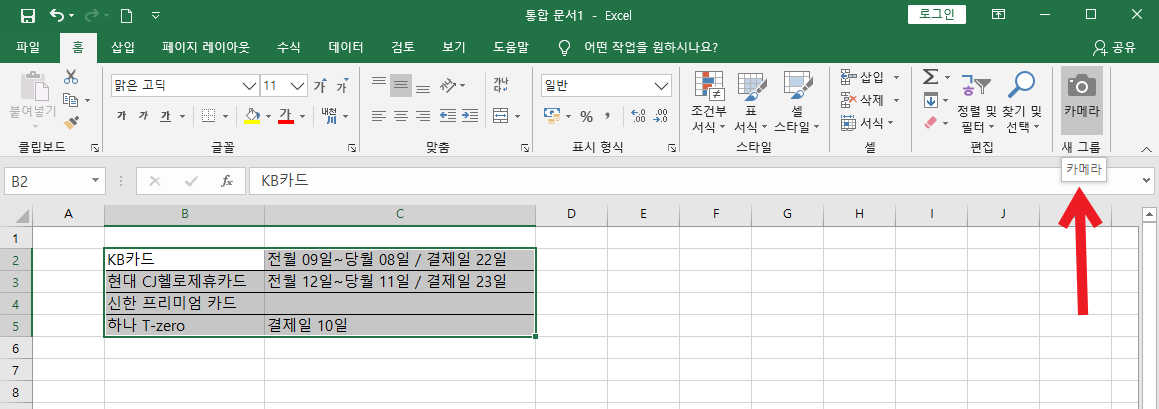The image size is (1159, 409).
Task: Toggle Middle Align (highlighted) button
Action: tap(401, 86)
